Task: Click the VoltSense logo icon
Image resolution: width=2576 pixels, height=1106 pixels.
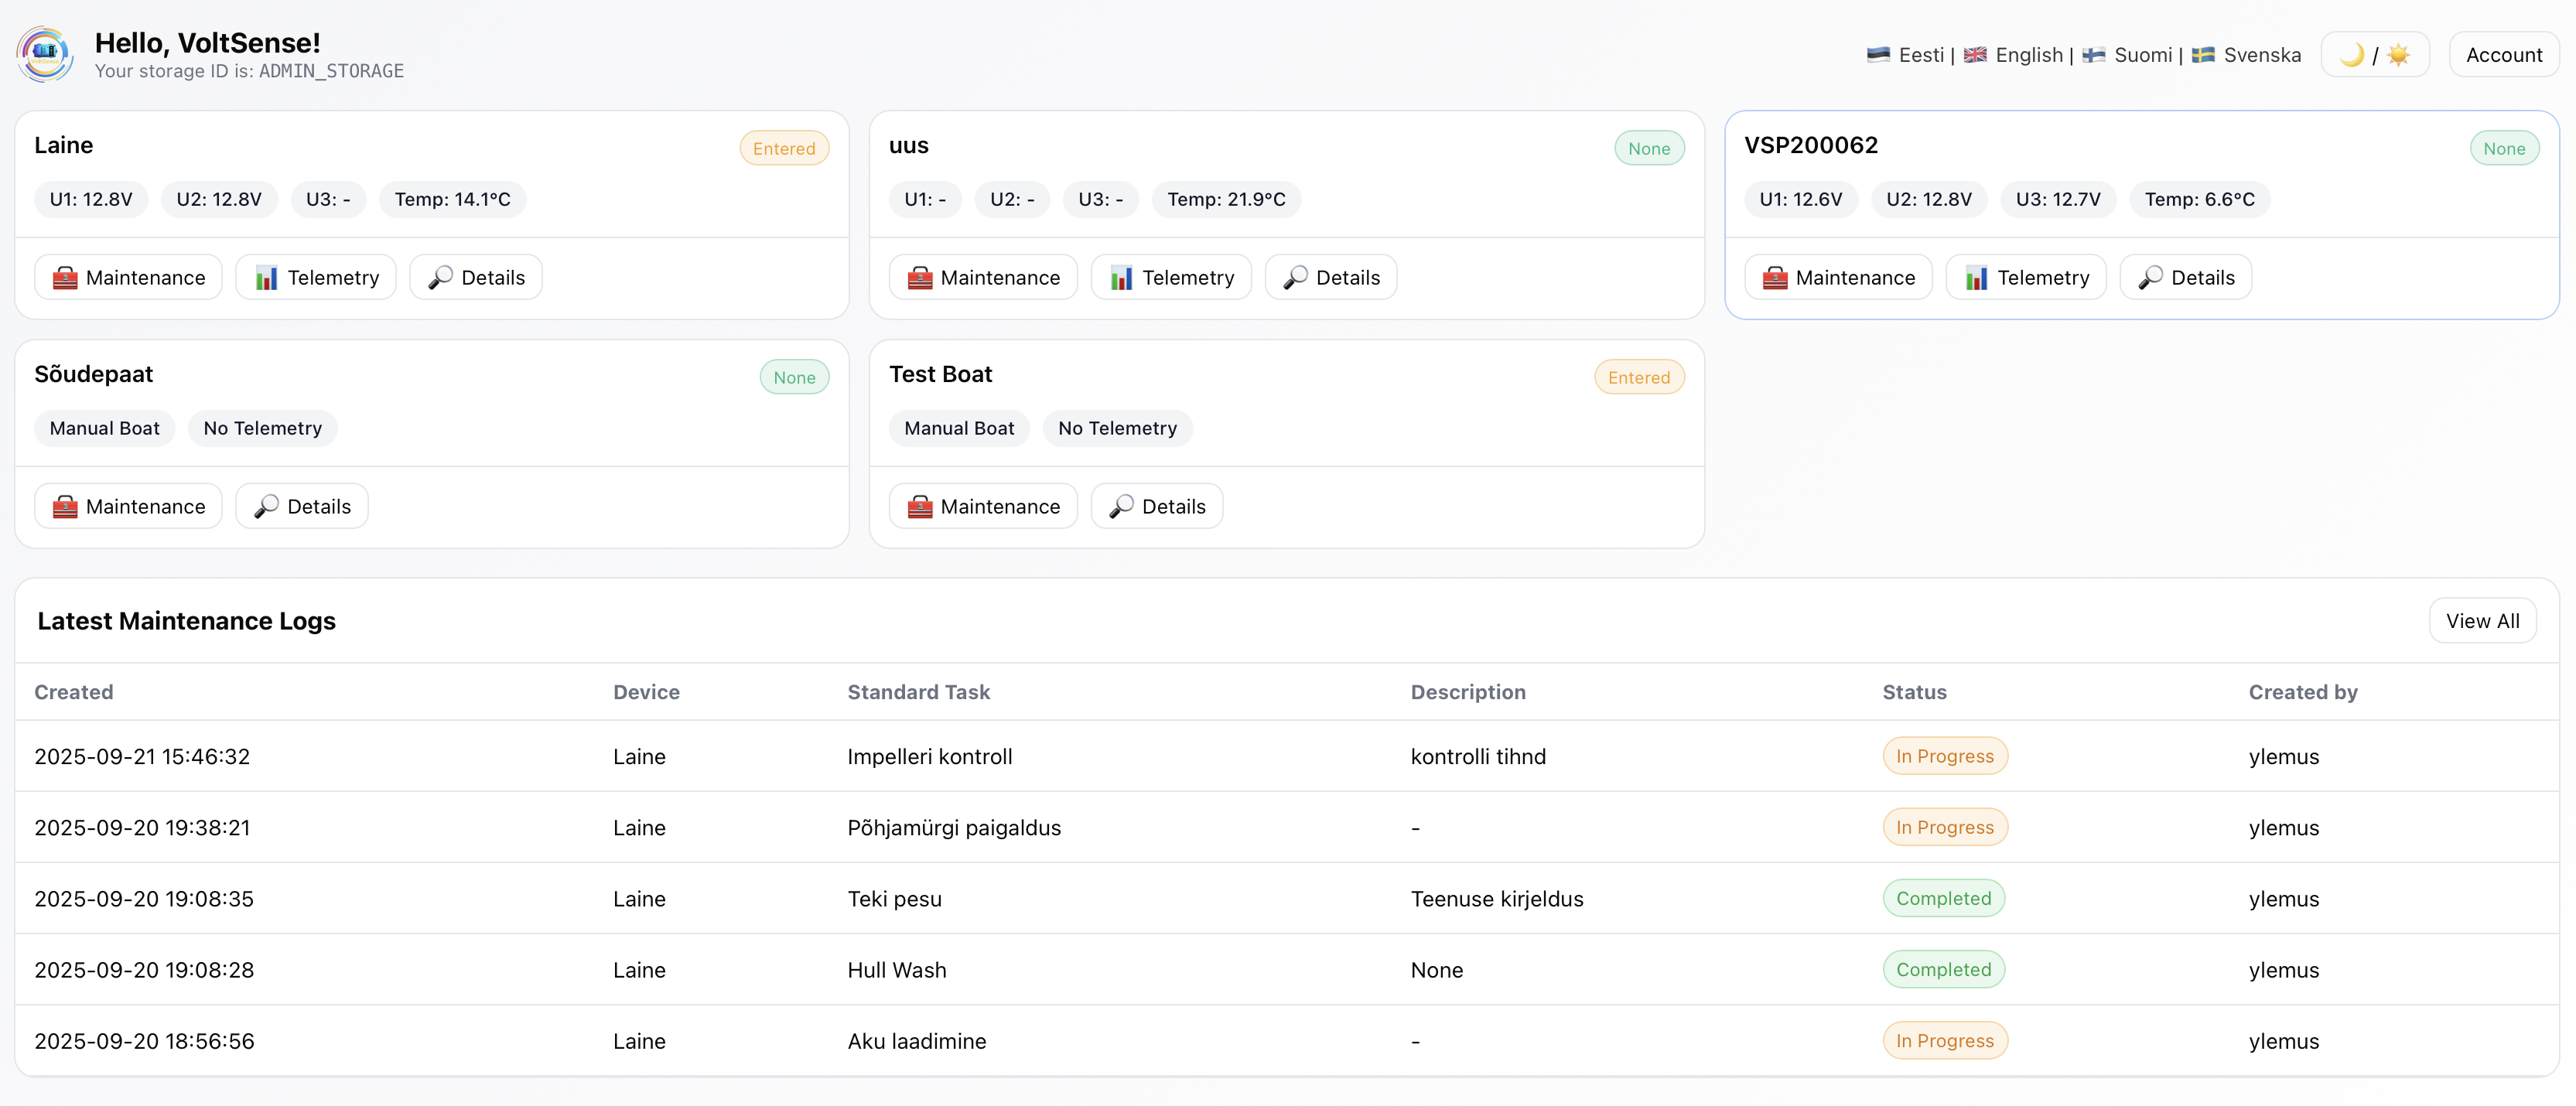Action: pos(44,53)
